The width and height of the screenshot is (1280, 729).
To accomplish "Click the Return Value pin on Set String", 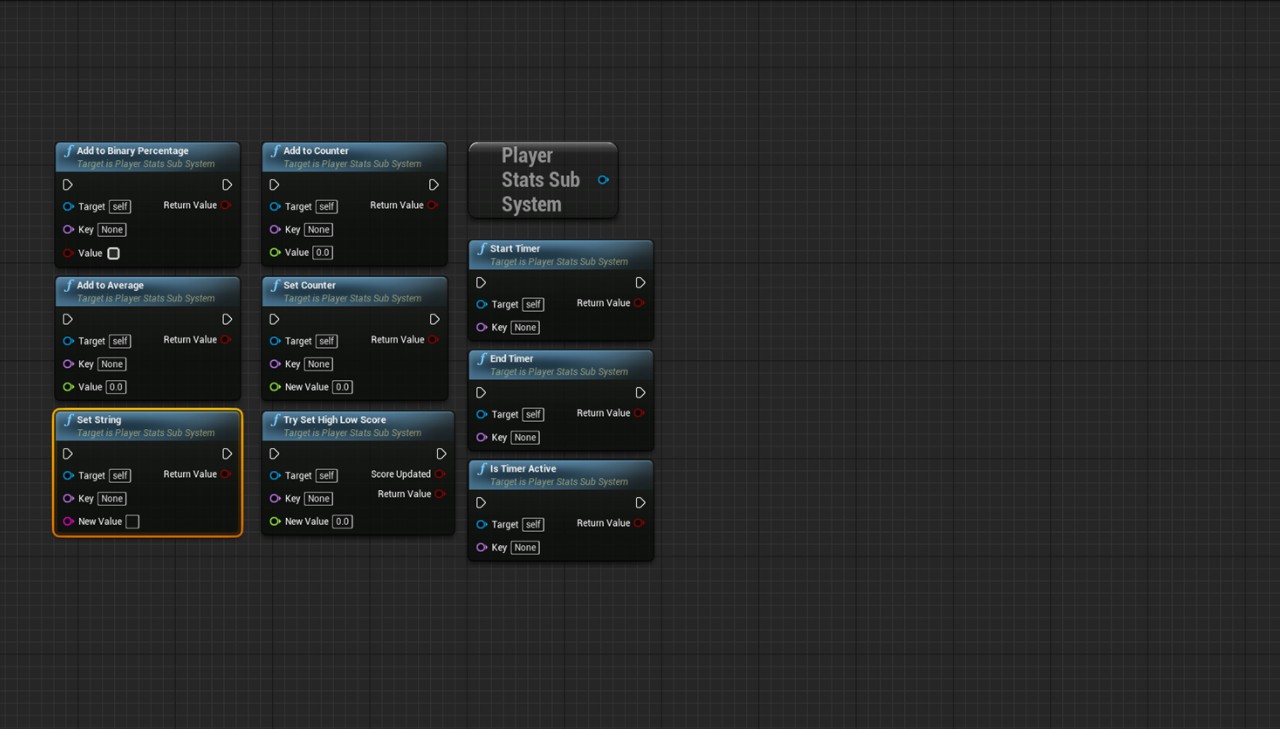I will pos(226,474).
